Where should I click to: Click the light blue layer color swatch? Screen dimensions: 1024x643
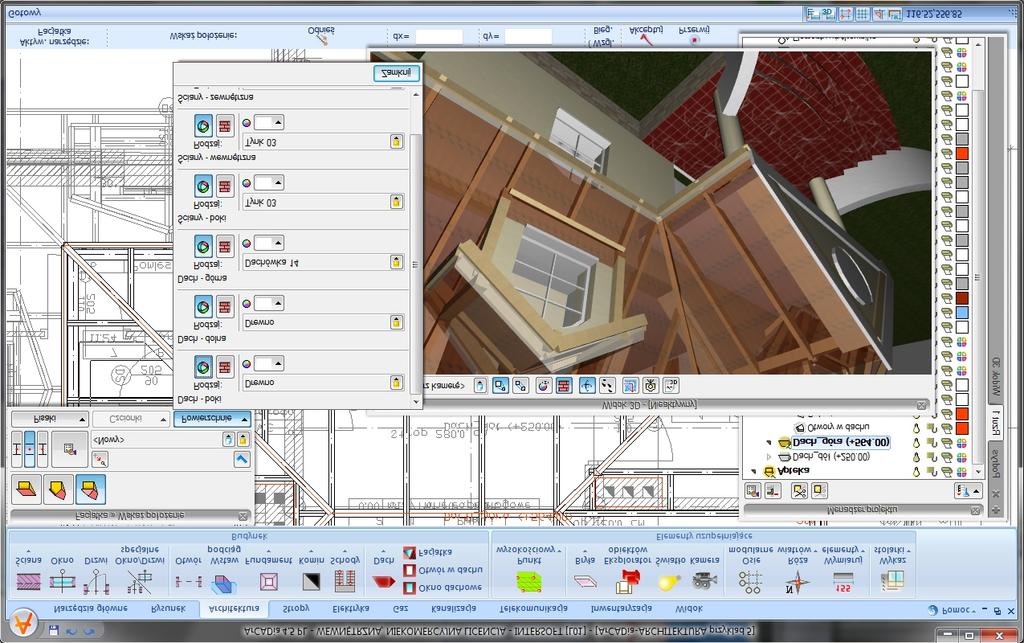[962, 312]
